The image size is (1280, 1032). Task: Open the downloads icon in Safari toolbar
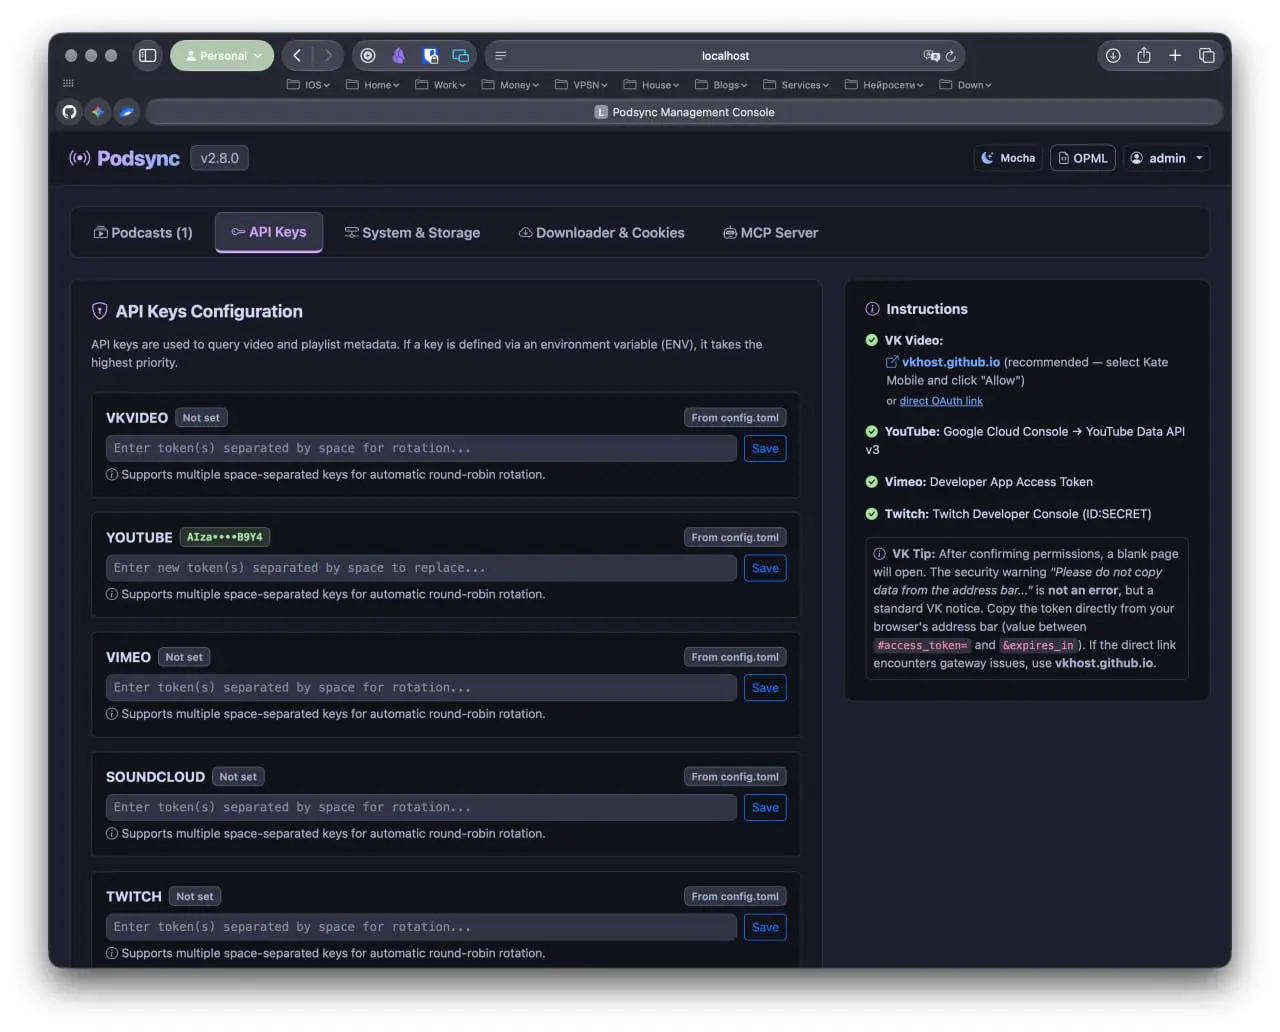1113,56
